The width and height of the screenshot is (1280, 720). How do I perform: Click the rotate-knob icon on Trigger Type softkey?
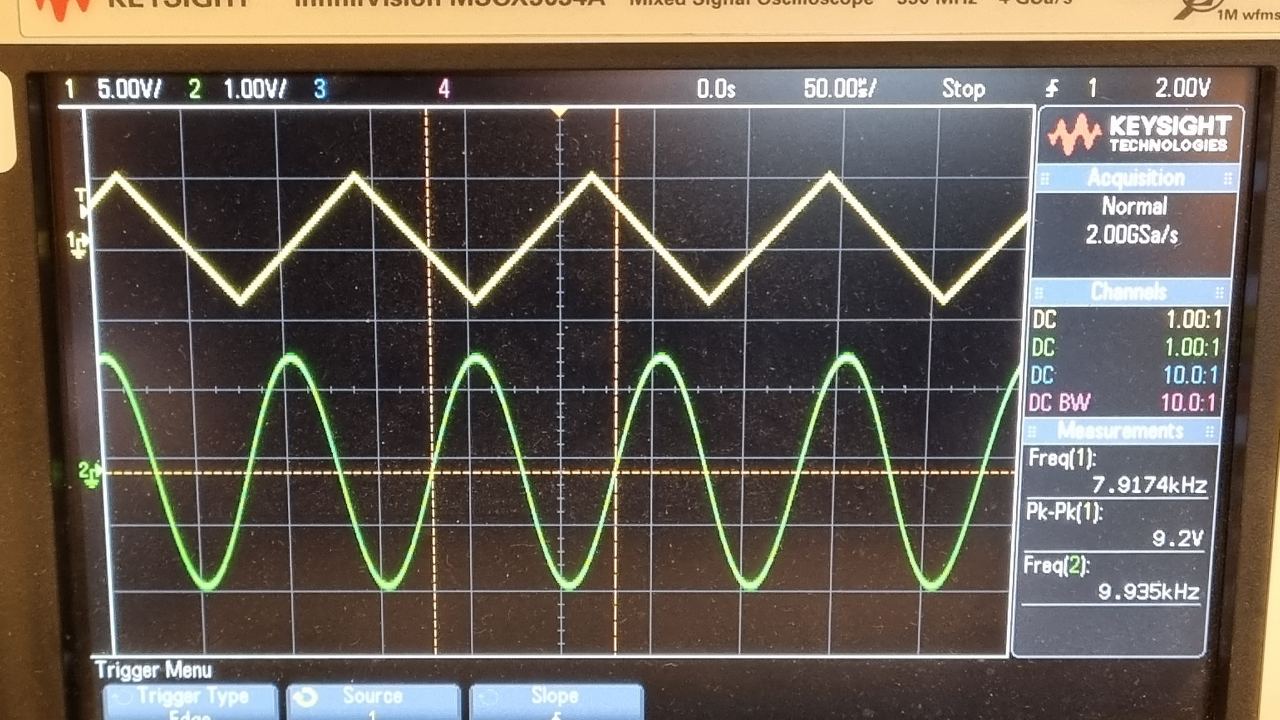click(x=120, y=695)
